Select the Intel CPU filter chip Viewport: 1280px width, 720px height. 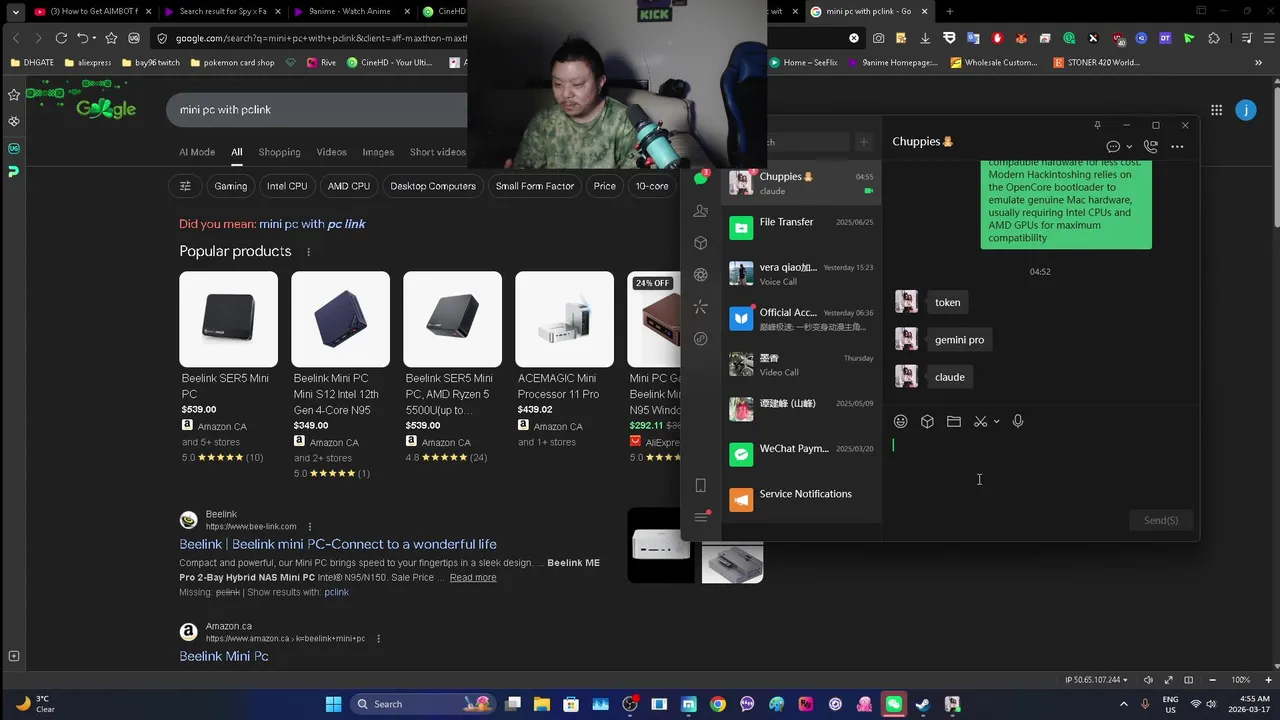pos(287,186)
